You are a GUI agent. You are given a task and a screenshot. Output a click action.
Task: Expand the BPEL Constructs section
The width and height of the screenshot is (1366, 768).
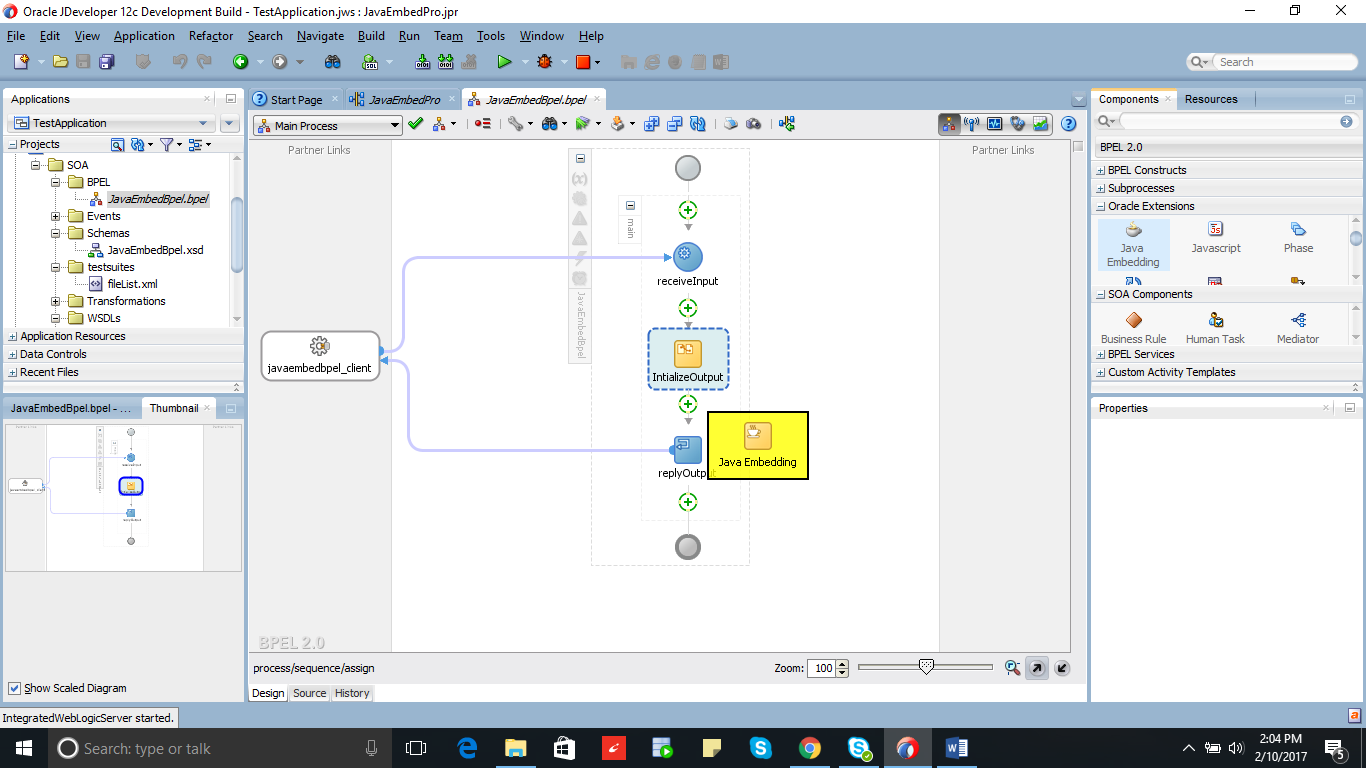(x=1101, y=171)
